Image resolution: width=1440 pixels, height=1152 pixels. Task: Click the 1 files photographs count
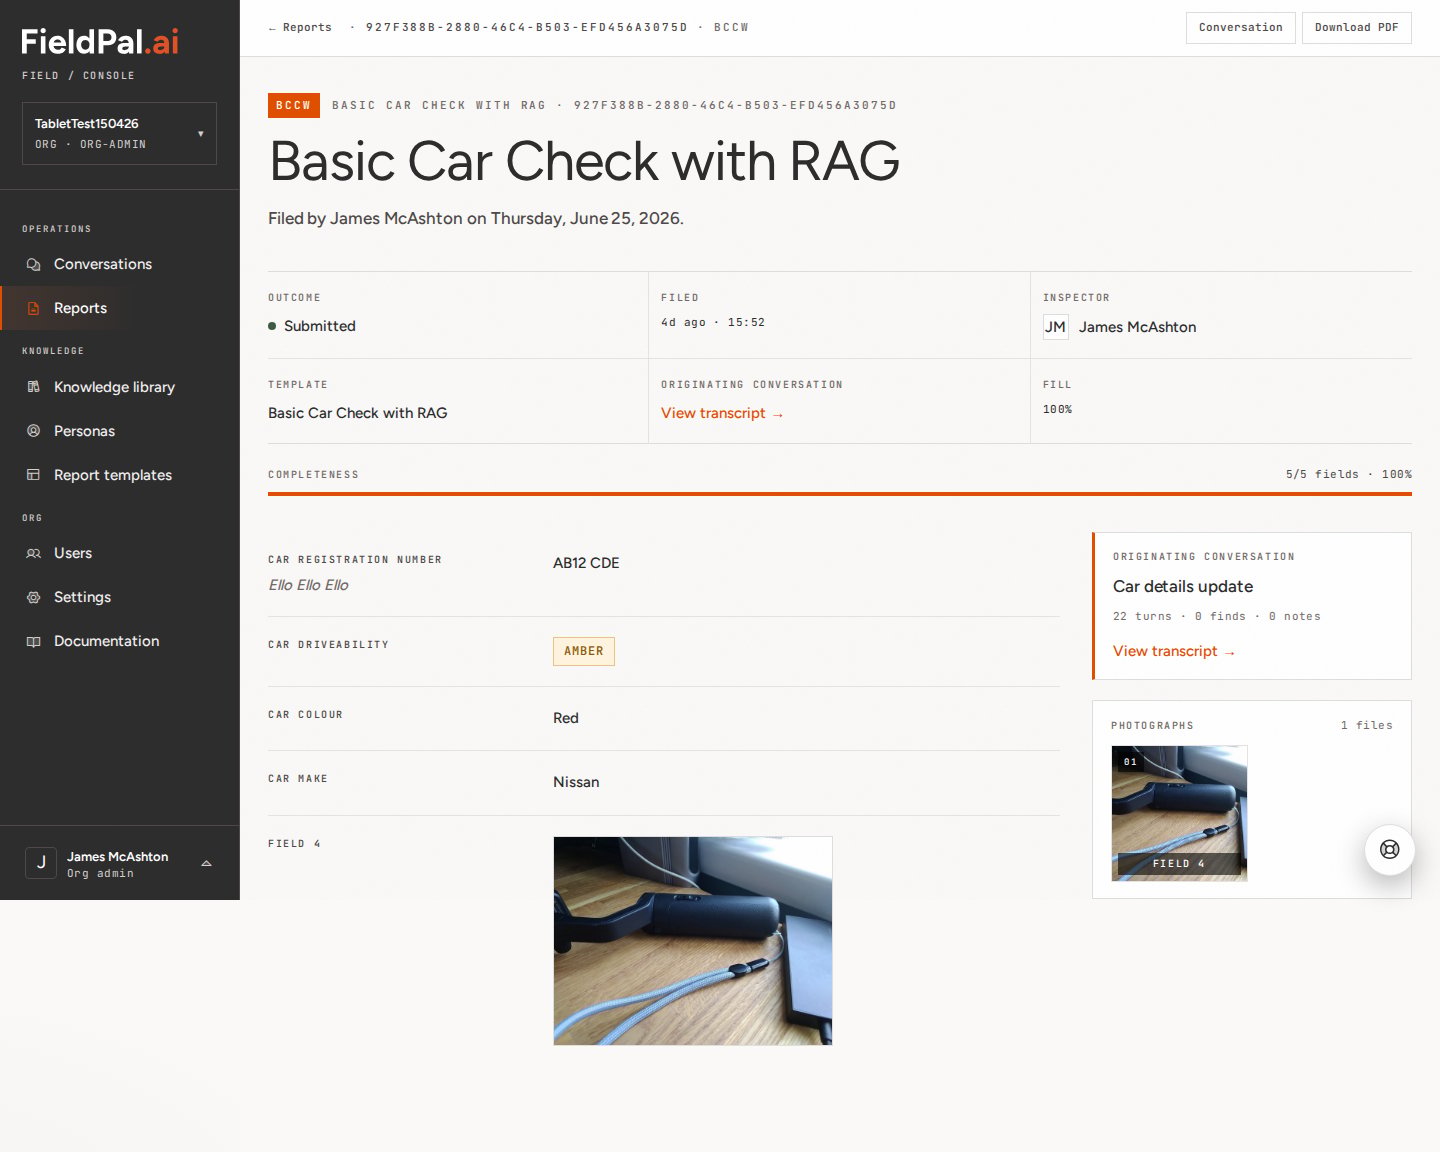1367,726
